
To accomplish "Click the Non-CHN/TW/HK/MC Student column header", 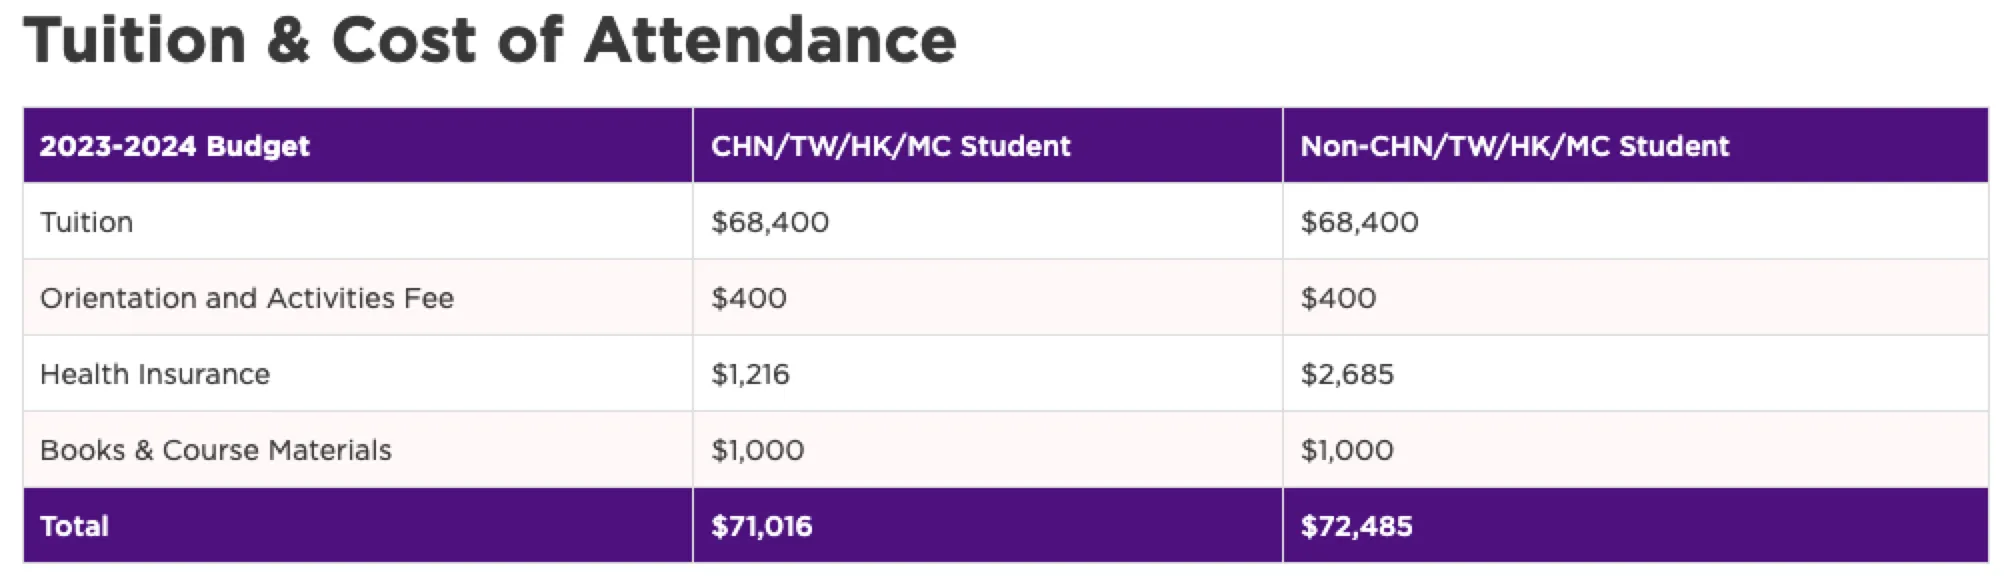I will (1514, 146).
